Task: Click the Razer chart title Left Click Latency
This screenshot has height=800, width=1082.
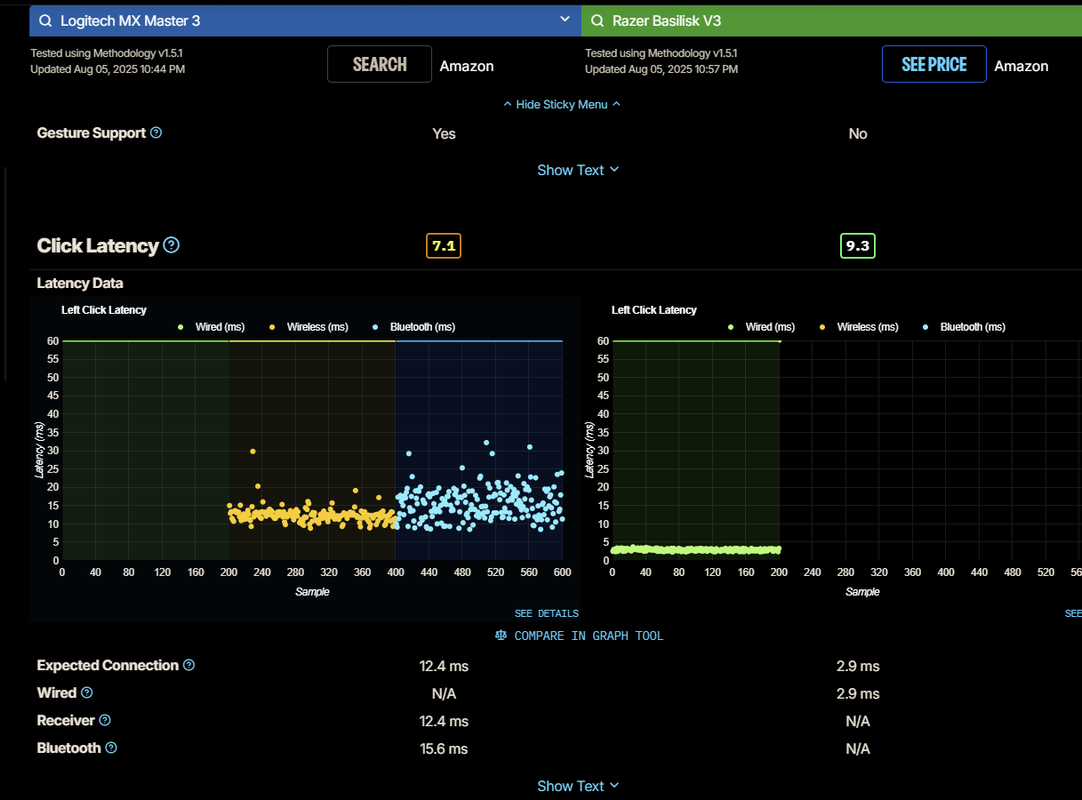Action: (654, 310)
